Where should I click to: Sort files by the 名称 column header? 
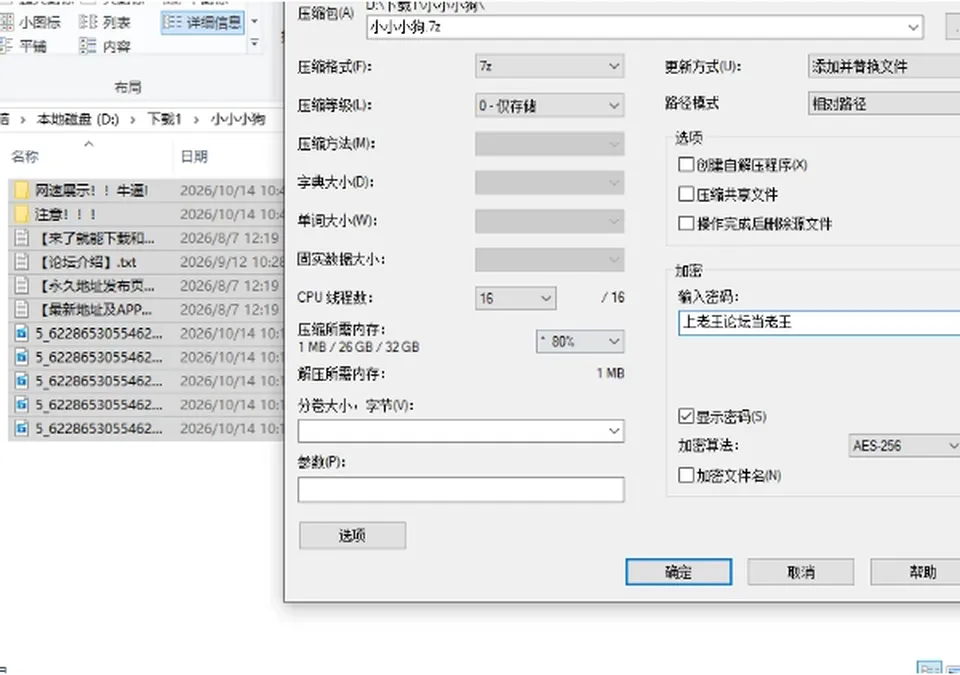click(x=25, y=157)
